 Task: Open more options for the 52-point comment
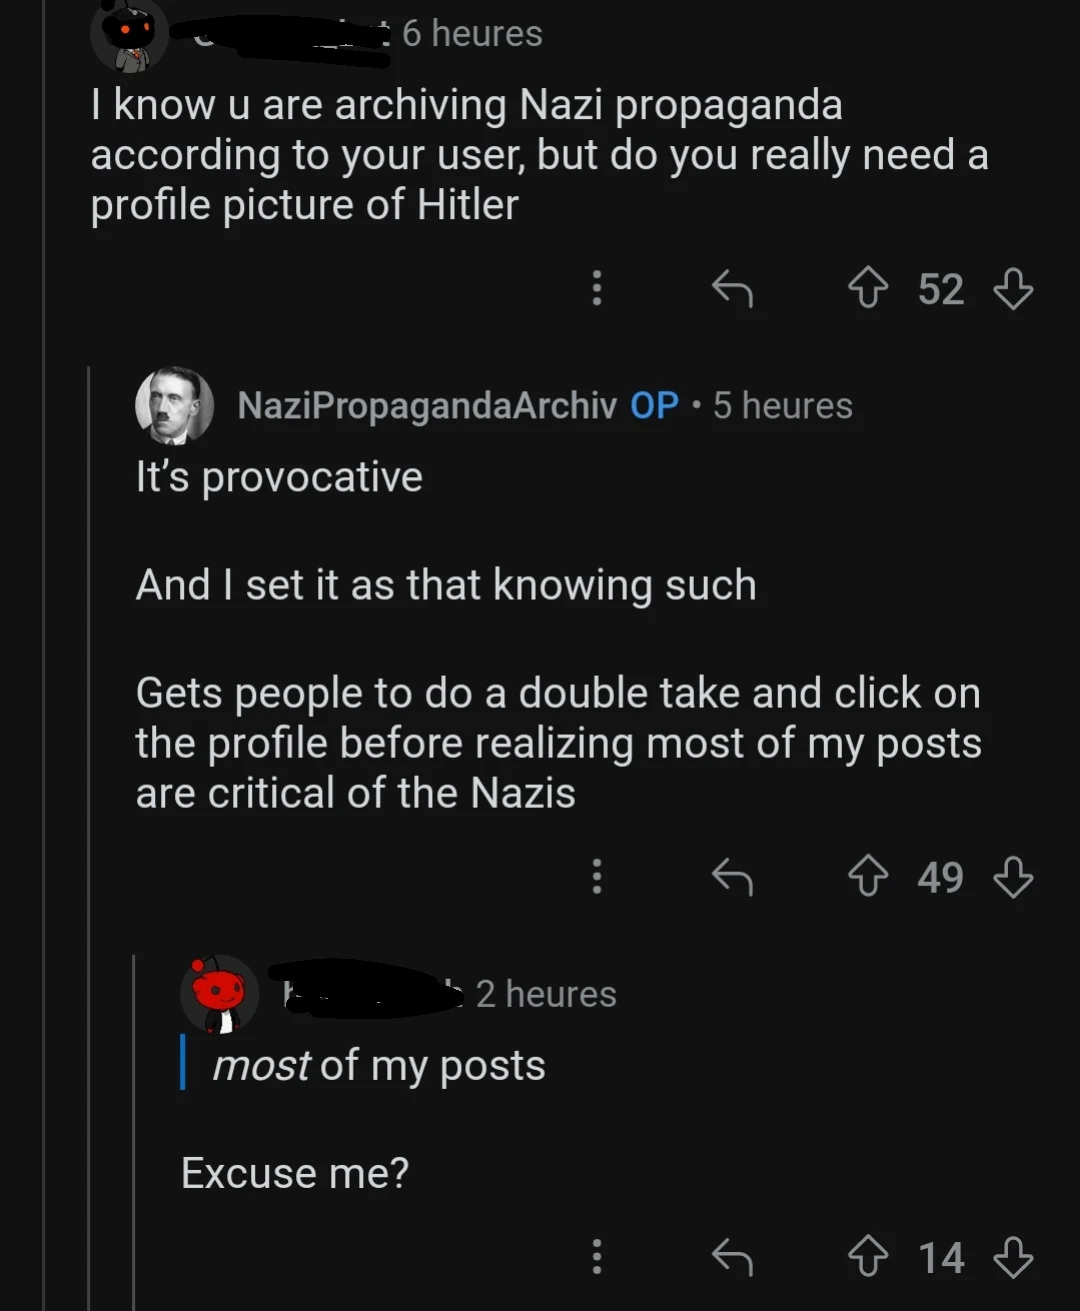pos(597,288)
